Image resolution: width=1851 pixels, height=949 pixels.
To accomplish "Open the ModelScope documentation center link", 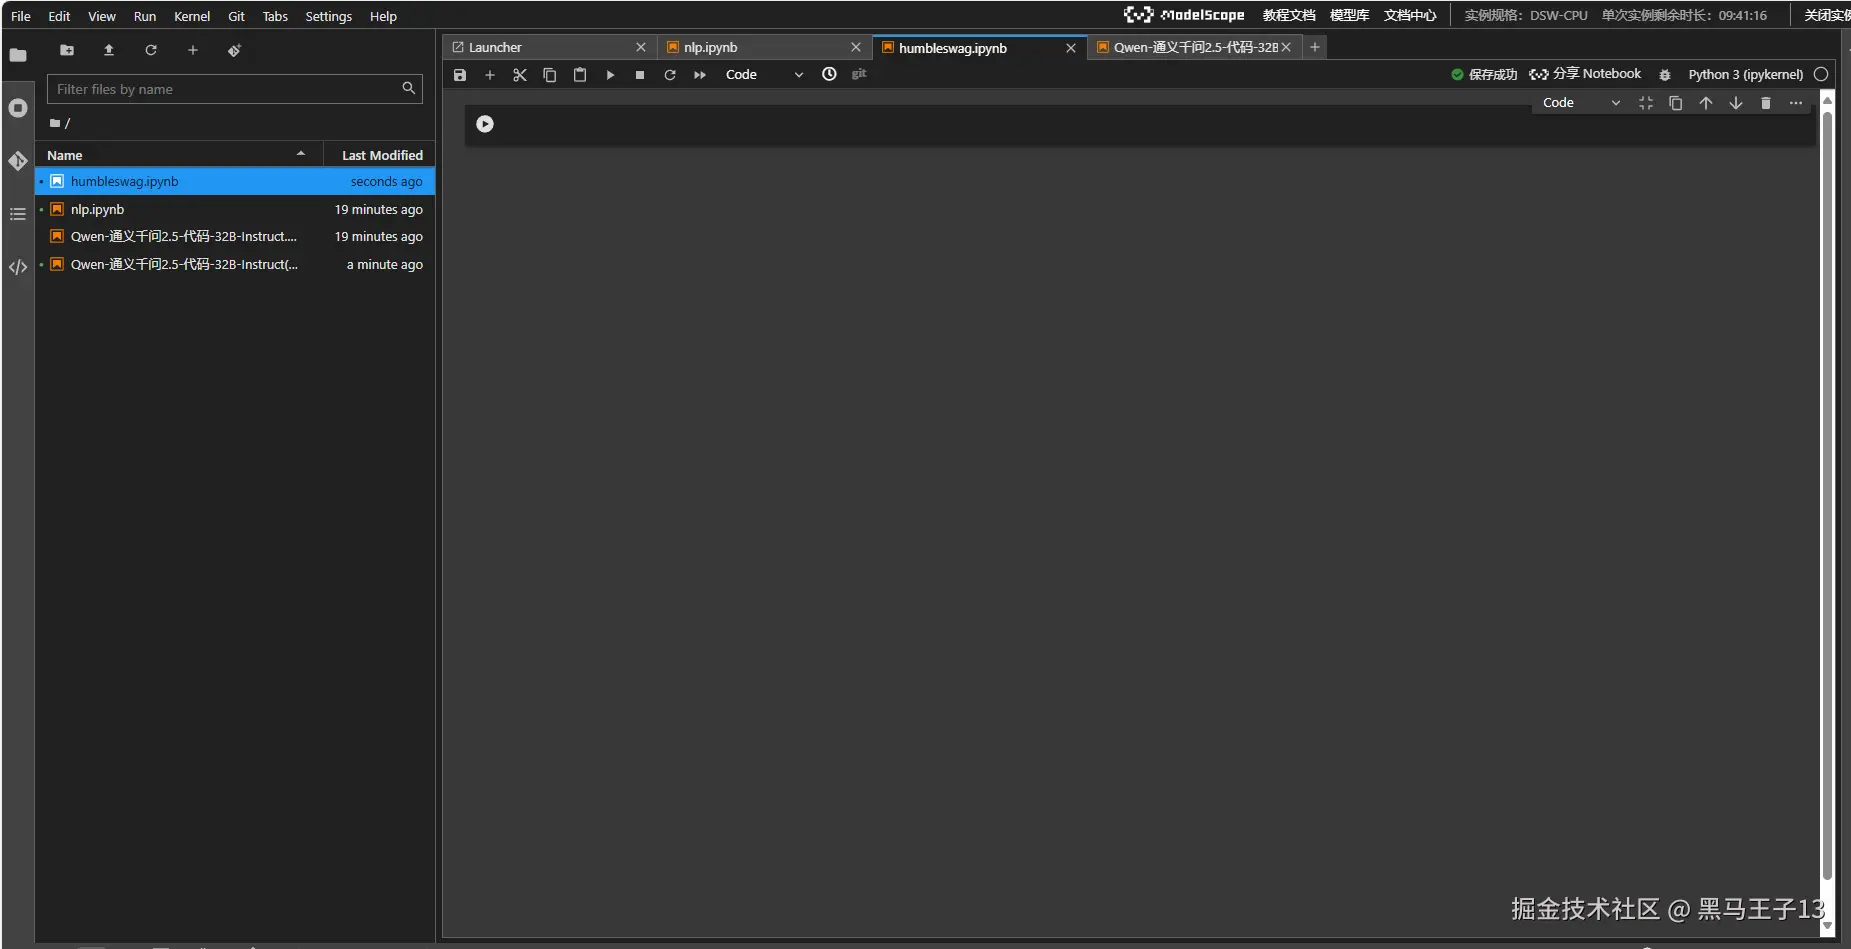I will coord(1410,15).
